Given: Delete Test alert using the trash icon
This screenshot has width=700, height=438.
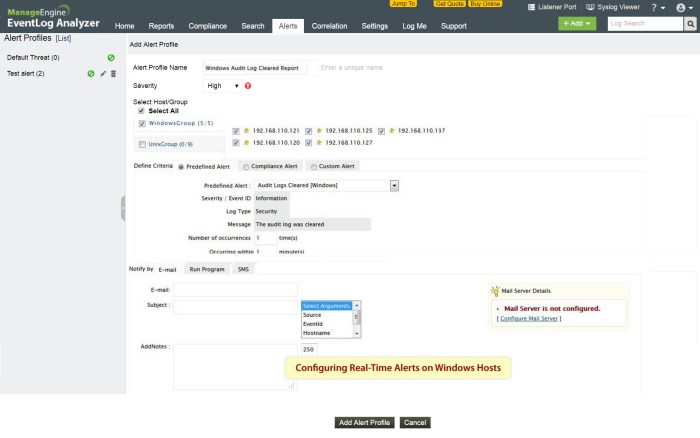Looking at the screenshot, I should (x=113, y=74).
